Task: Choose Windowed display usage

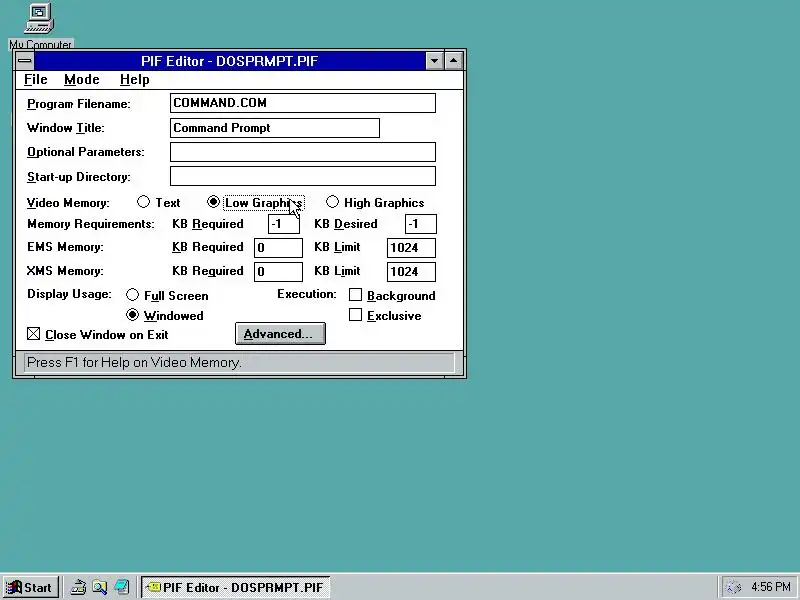Action: point(164,315)
